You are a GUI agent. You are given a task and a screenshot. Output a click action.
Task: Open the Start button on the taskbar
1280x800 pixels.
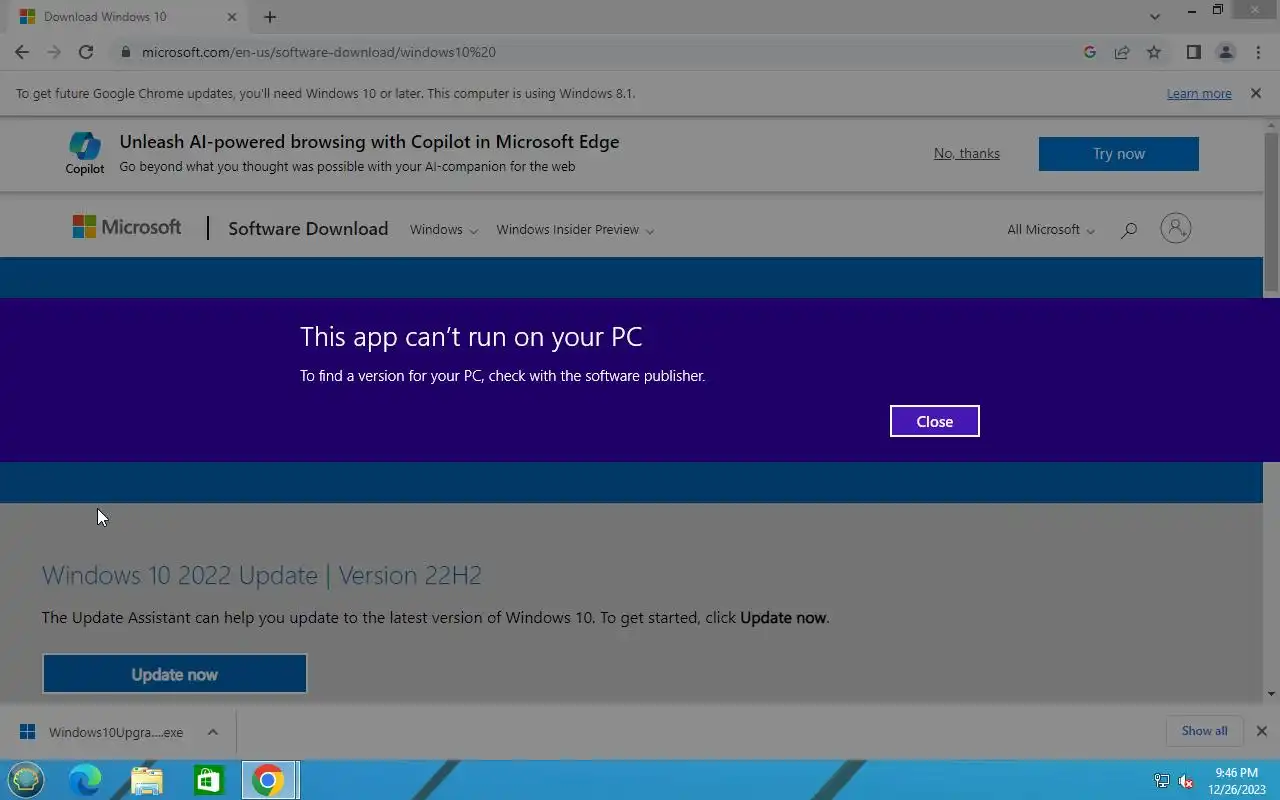tap(26, 780)
